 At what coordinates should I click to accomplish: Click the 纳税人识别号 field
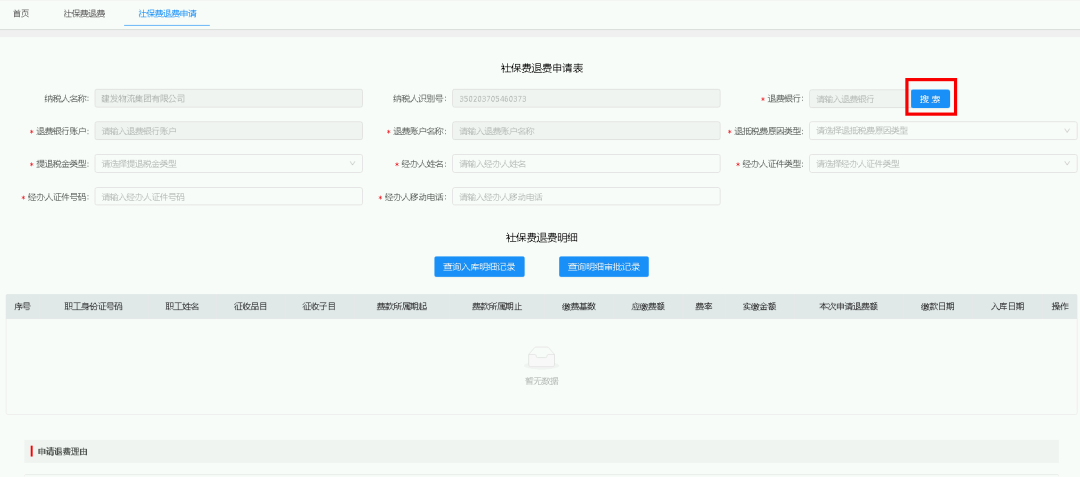click(x=586, y=98)
